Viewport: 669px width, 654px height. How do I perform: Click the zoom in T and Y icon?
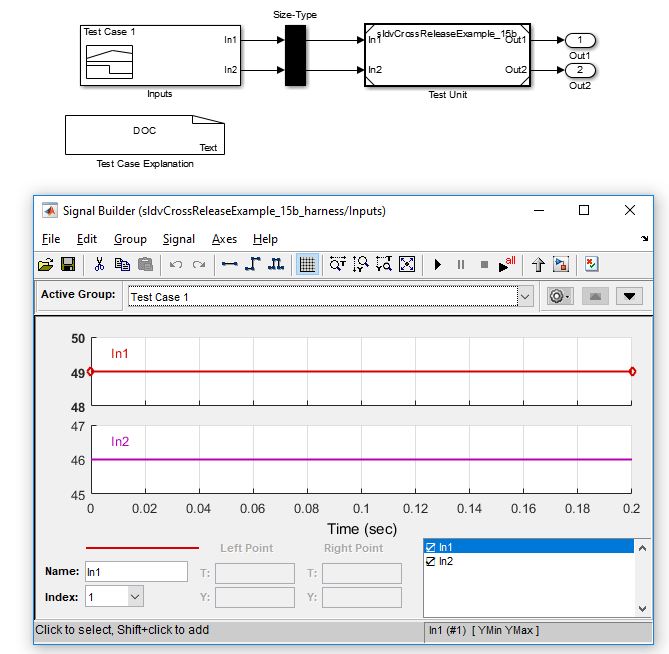tap(384, 265)
